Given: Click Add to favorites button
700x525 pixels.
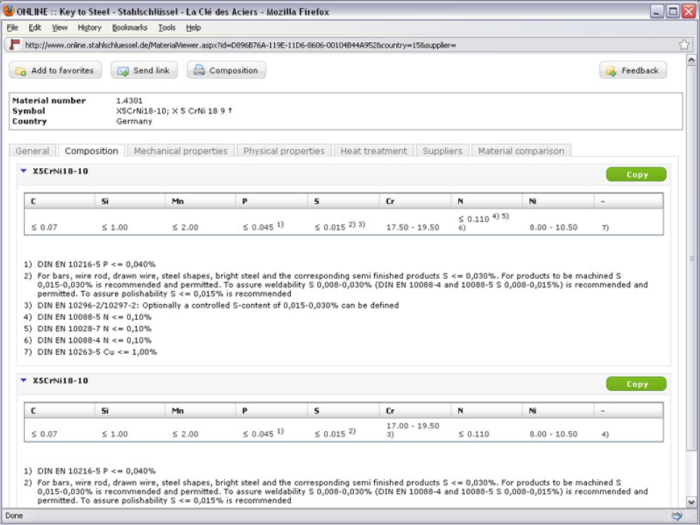Looking at the screenshot, I should [55, 71].
